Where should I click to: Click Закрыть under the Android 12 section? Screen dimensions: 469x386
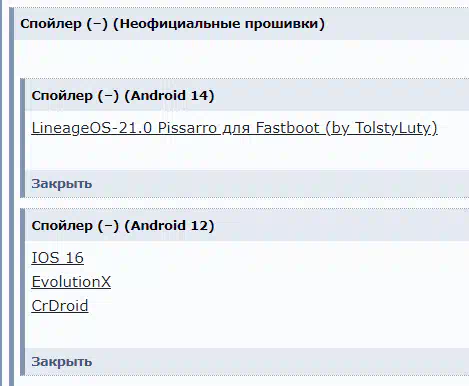pyautogui.click(x=62, y=362)
